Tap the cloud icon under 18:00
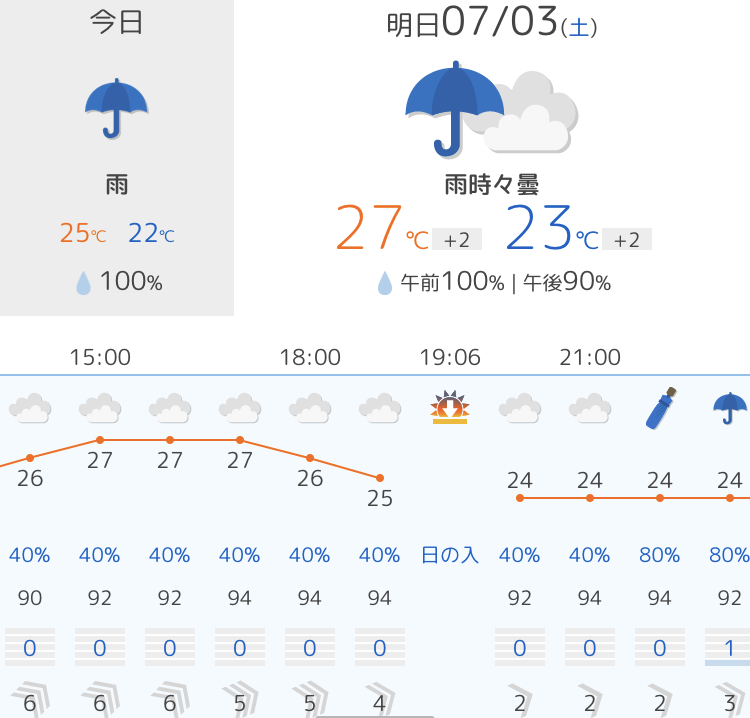Screen dimensions: 750x718 pyautogui.click(x=310, y=408)
